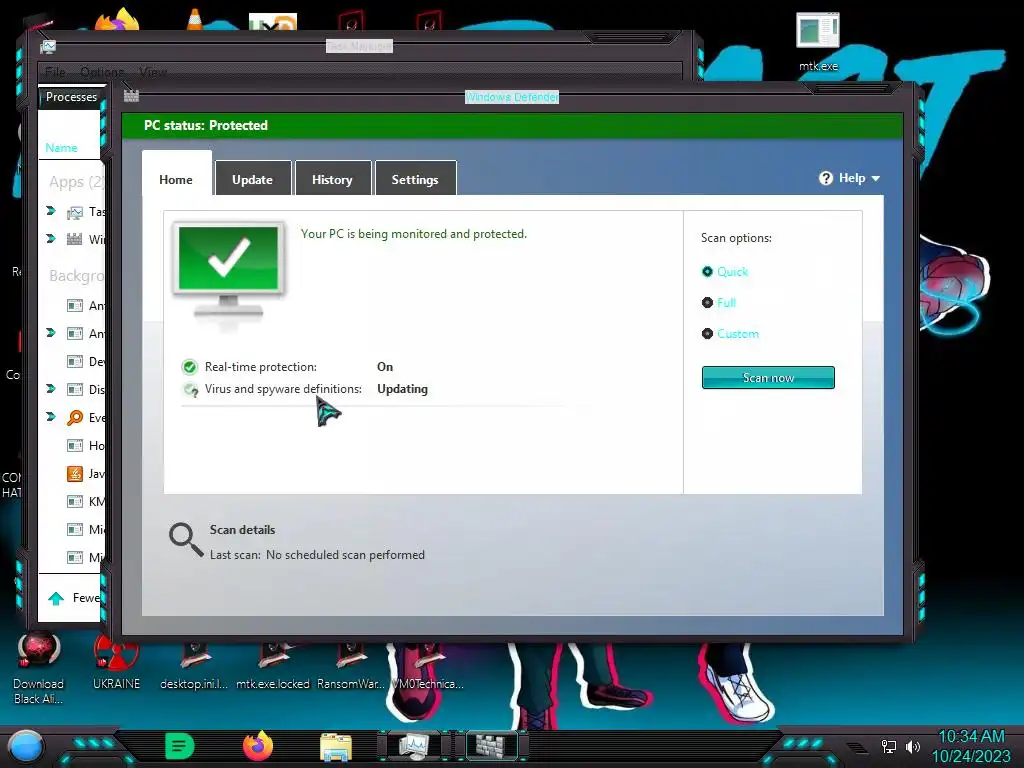Open the History tab in Windows Defender
This screenshot has height=768, width=1024.
332,178
